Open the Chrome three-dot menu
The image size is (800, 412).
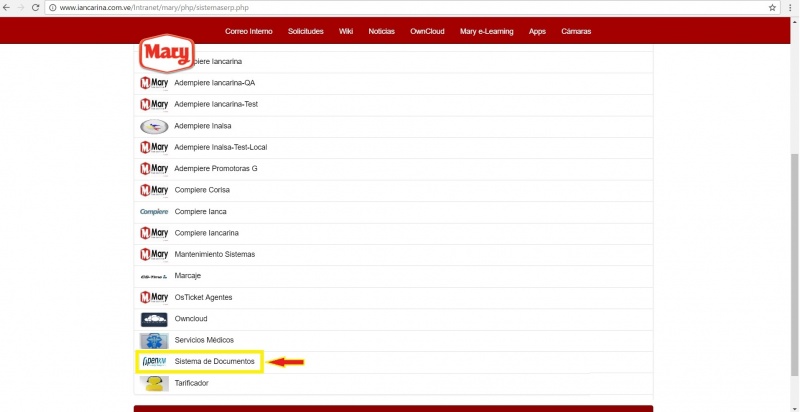pyautogui.click(x=790, y=8)
